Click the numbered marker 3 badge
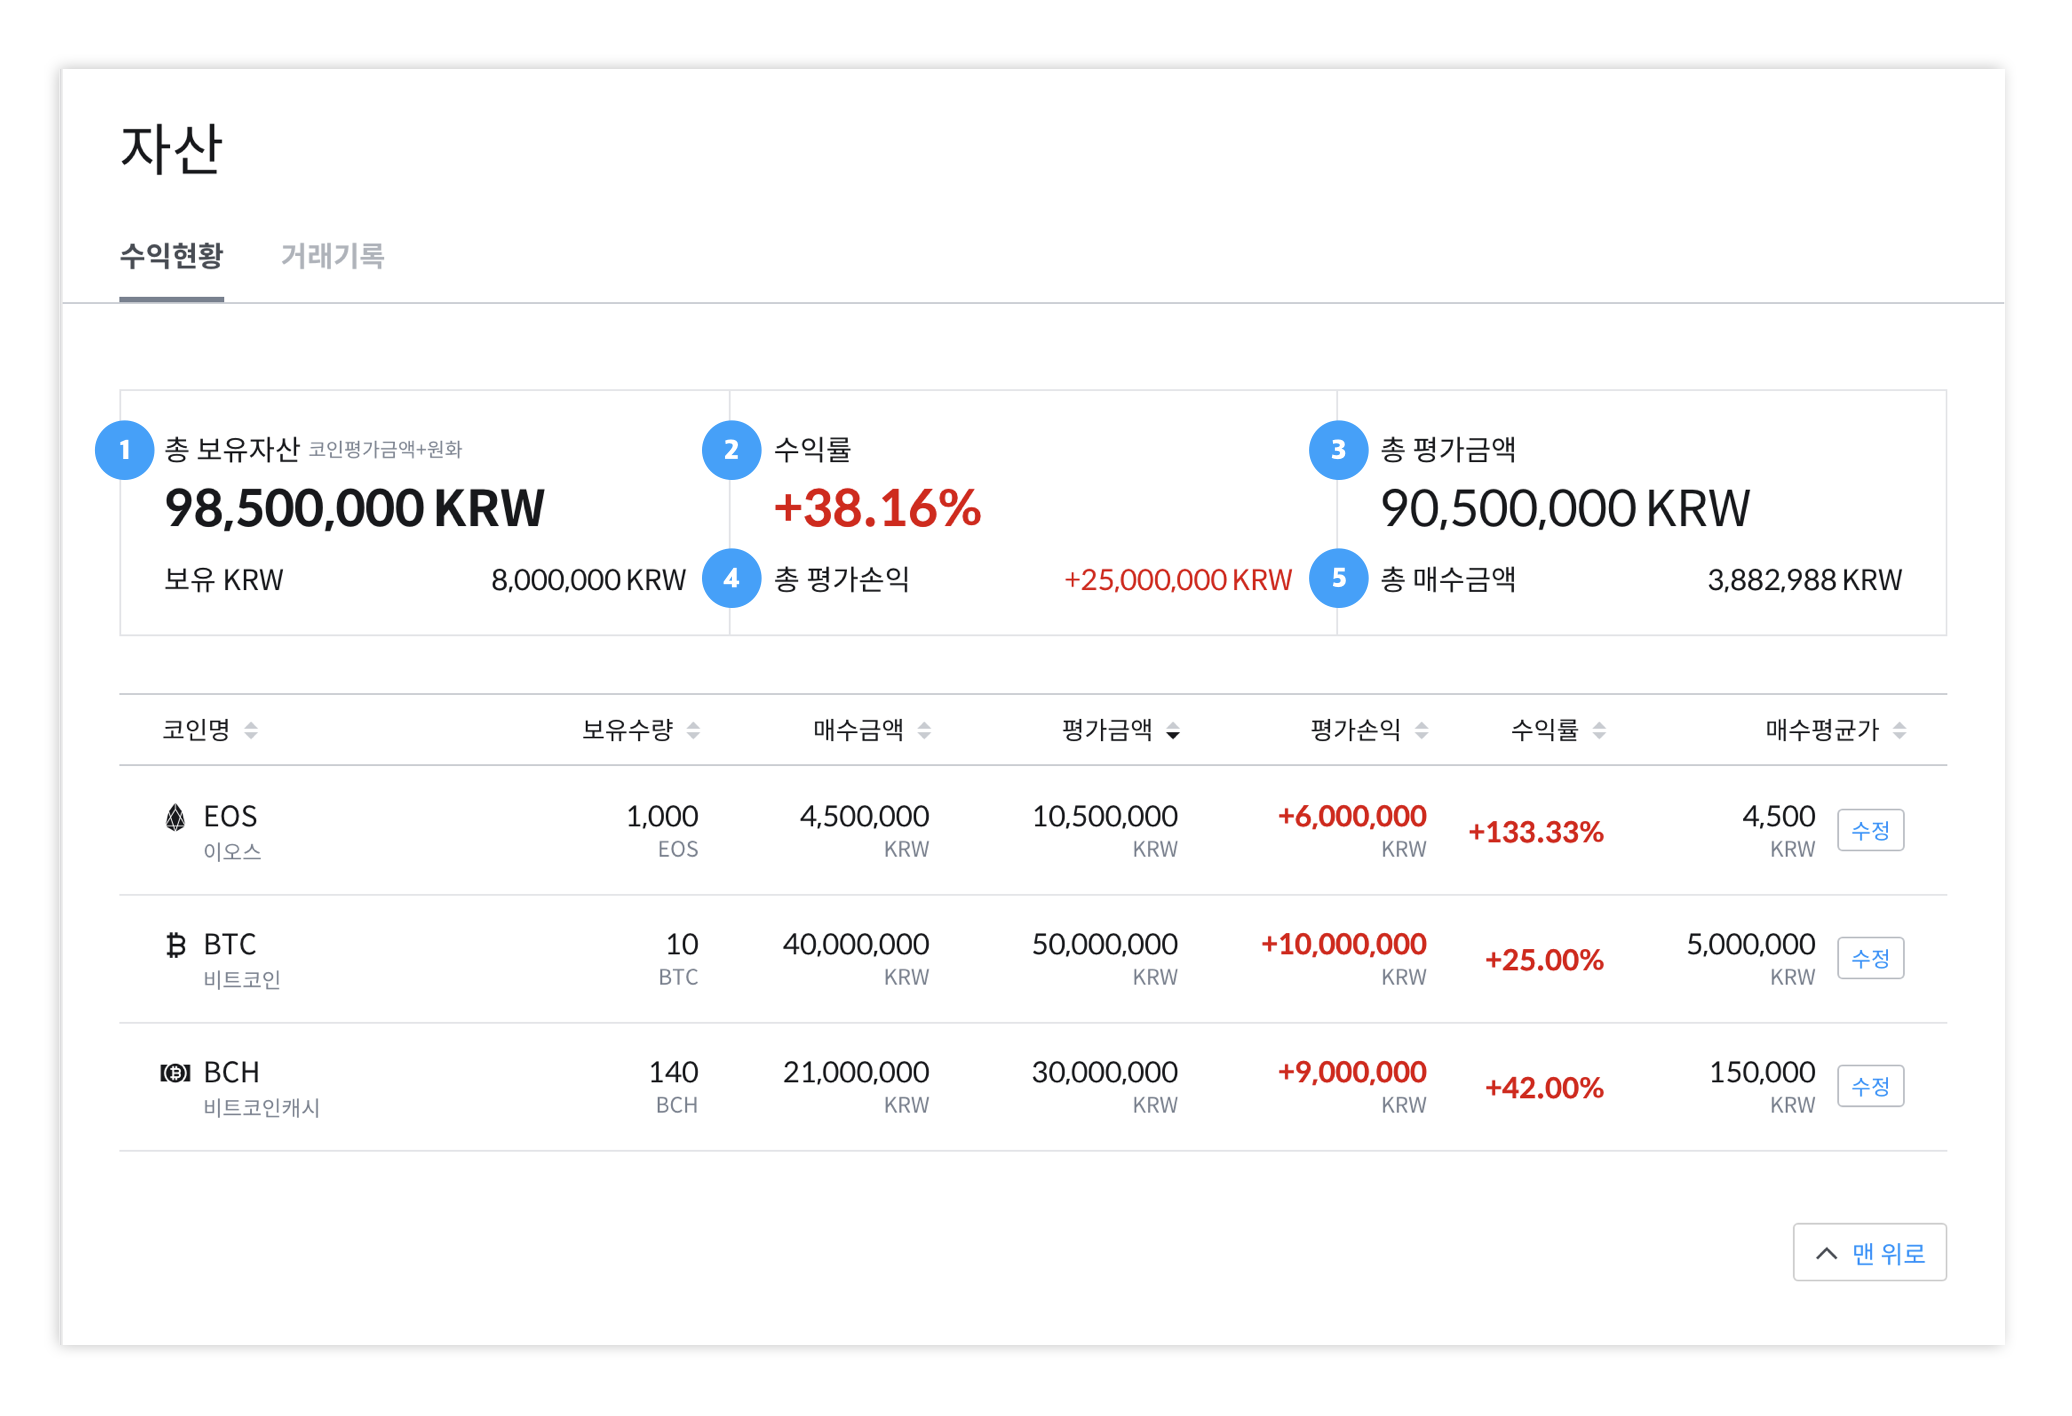The image size is (2072, 1416). tap(1338, 450)
